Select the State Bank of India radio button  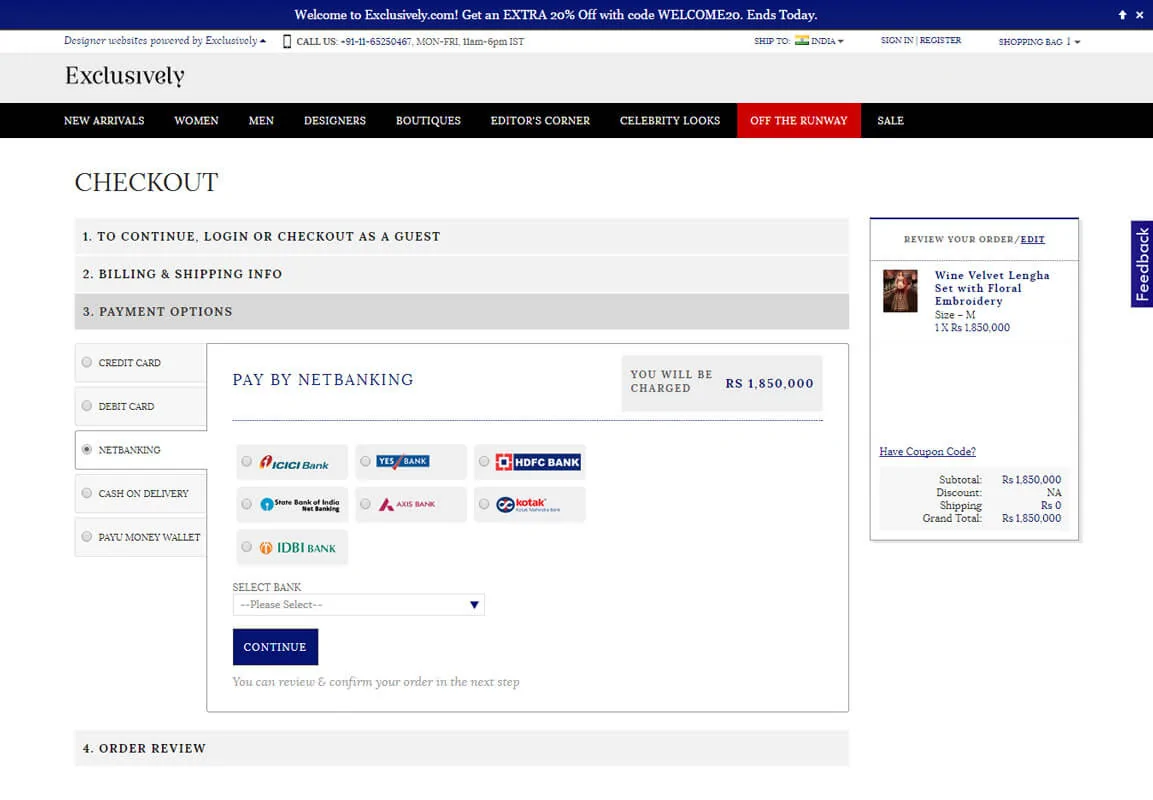pos(246,504)
